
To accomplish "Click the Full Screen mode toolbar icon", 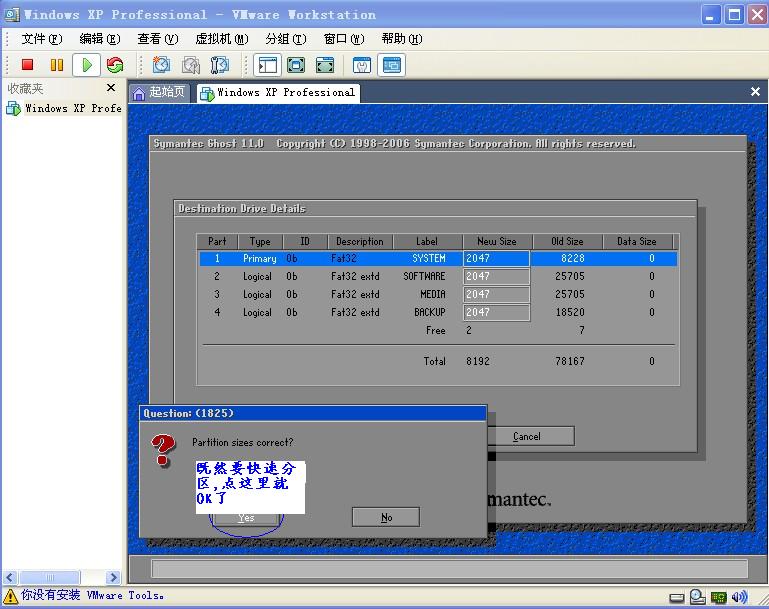I will [296, 65].
